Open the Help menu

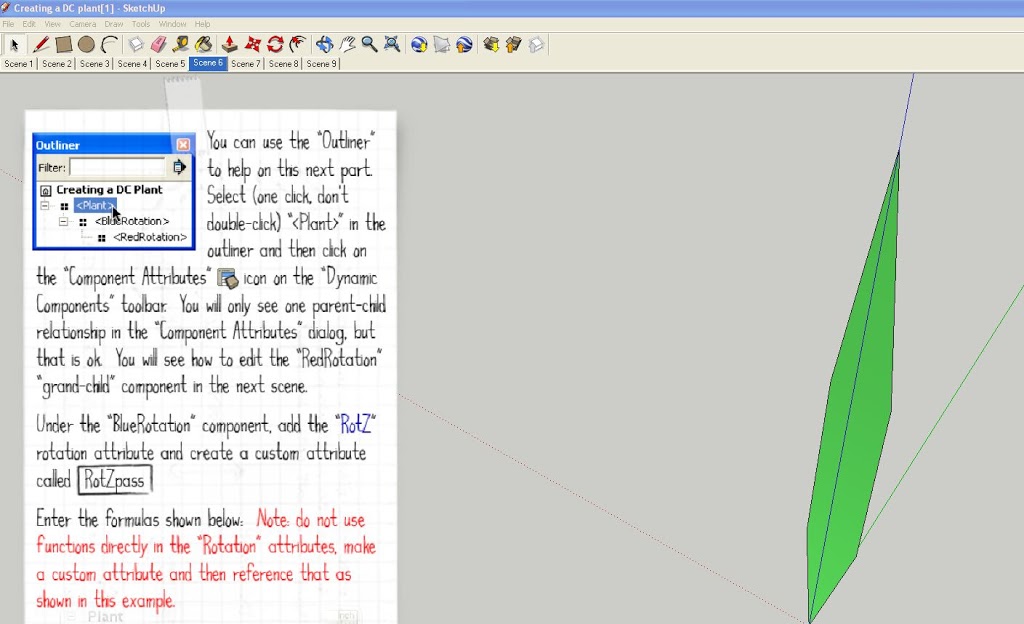(x=202, y=24)
